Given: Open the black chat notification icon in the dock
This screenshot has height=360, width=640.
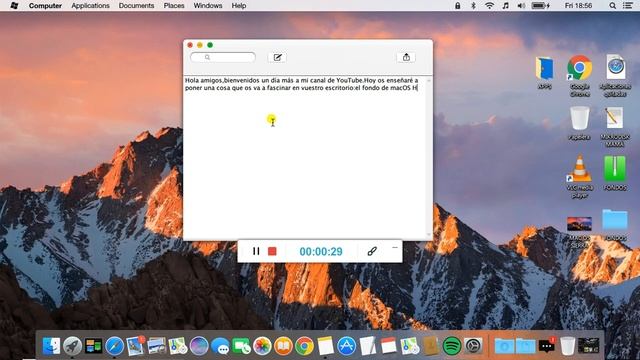Looking at the screenshot, I should 547,346.
